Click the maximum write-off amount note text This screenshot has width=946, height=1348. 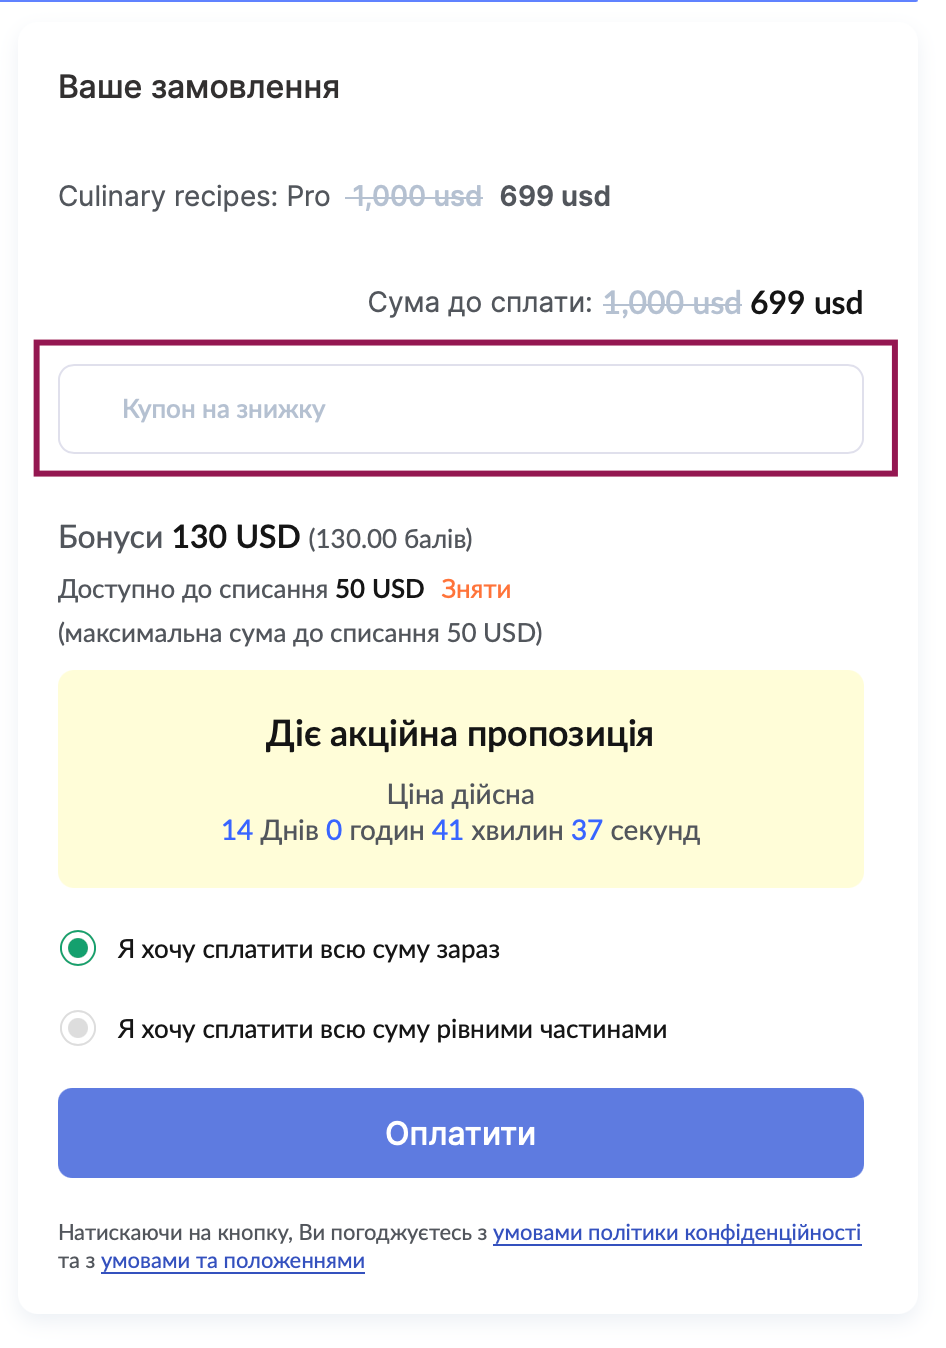tap(300, 633)
